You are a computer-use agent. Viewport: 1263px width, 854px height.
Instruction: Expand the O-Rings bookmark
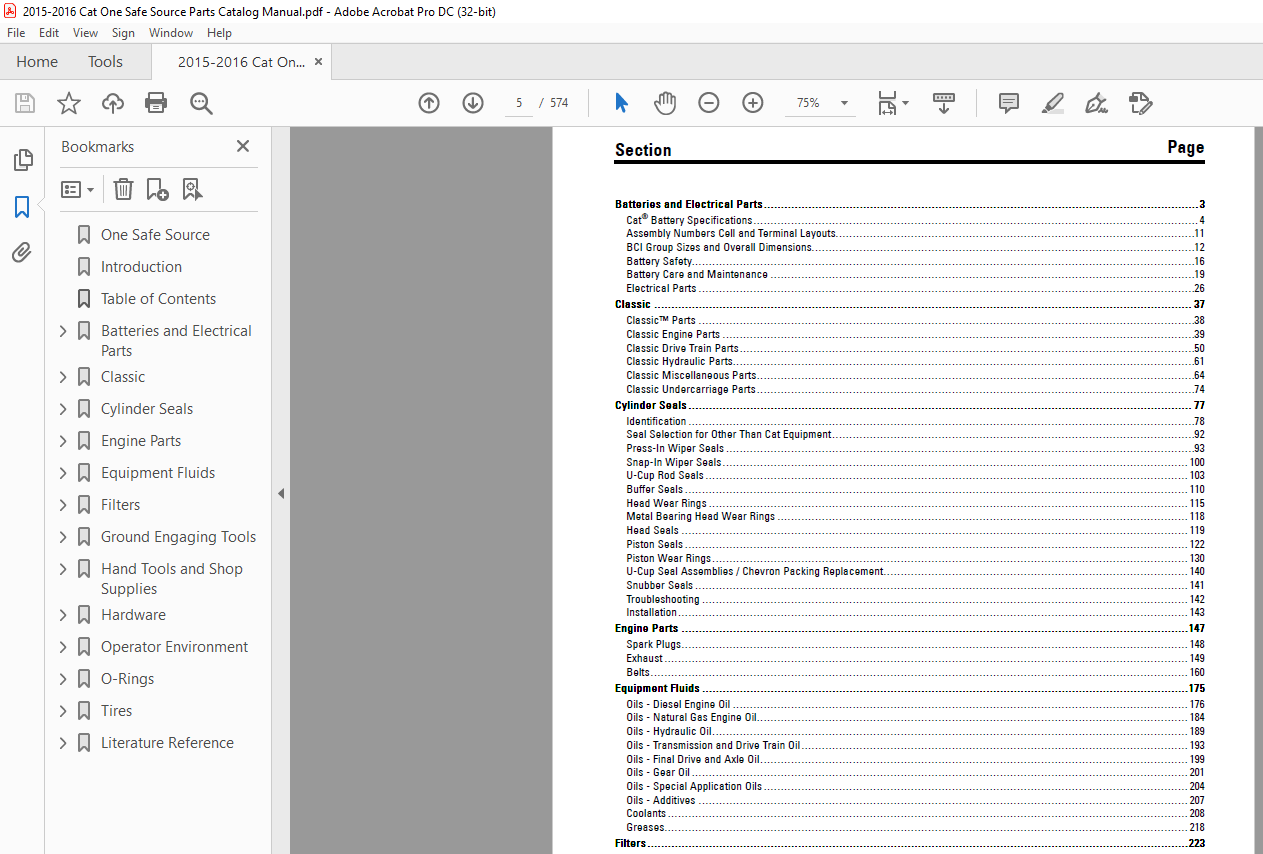[63, 679]
